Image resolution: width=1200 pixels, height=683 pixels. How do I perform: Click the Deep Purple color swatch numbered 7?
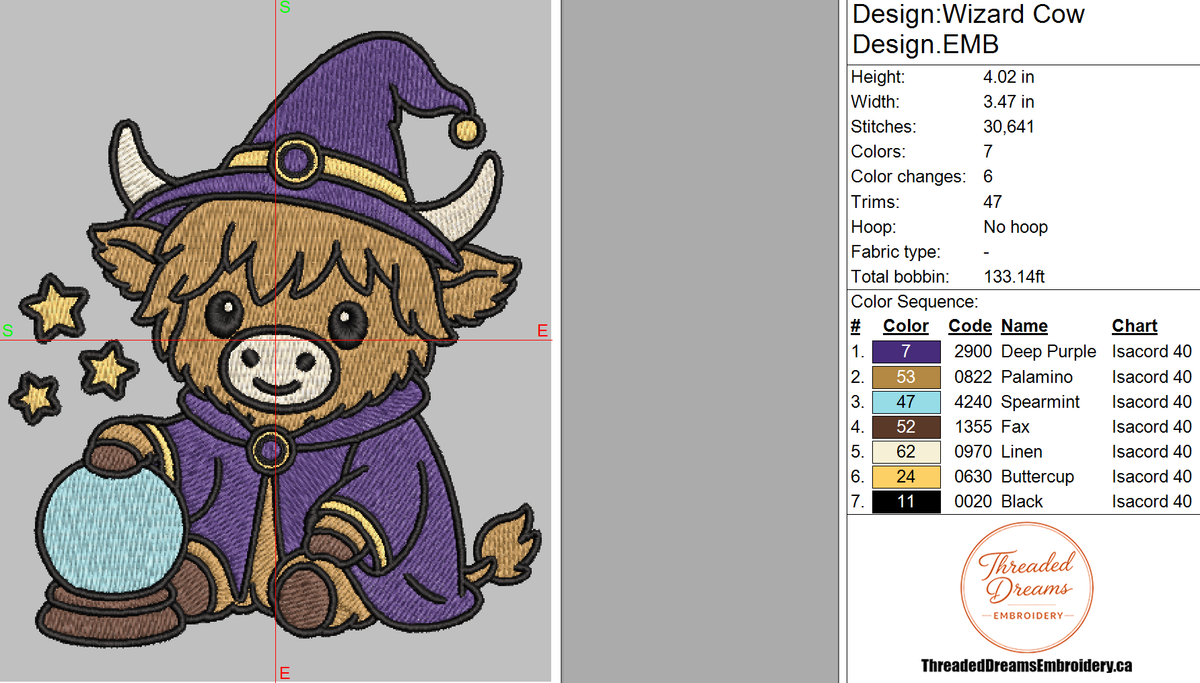click(906, 352)
